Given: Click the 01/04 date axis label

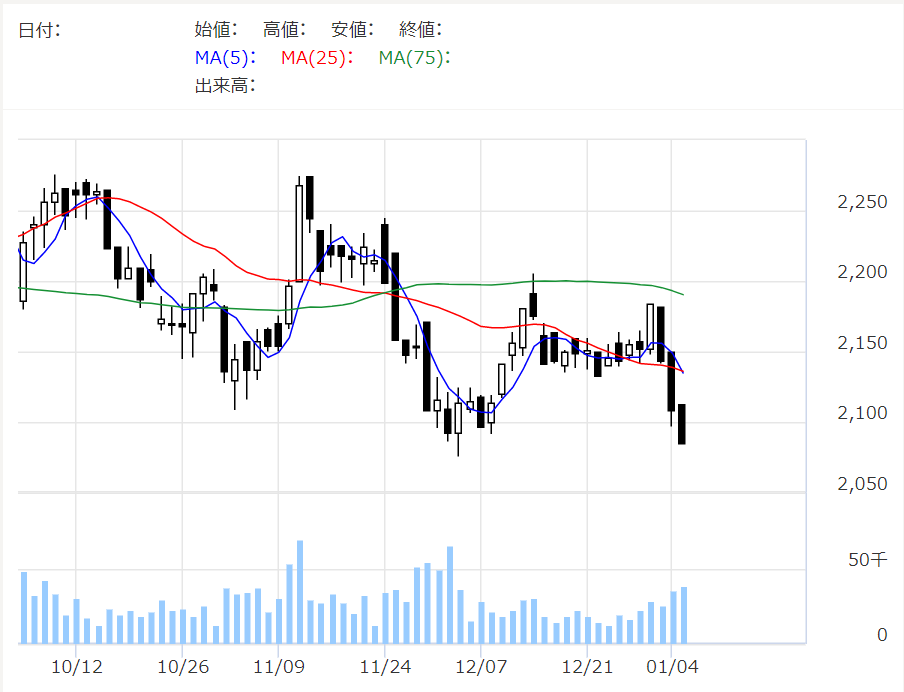Looking at the screenshot, I should [672, 667].
